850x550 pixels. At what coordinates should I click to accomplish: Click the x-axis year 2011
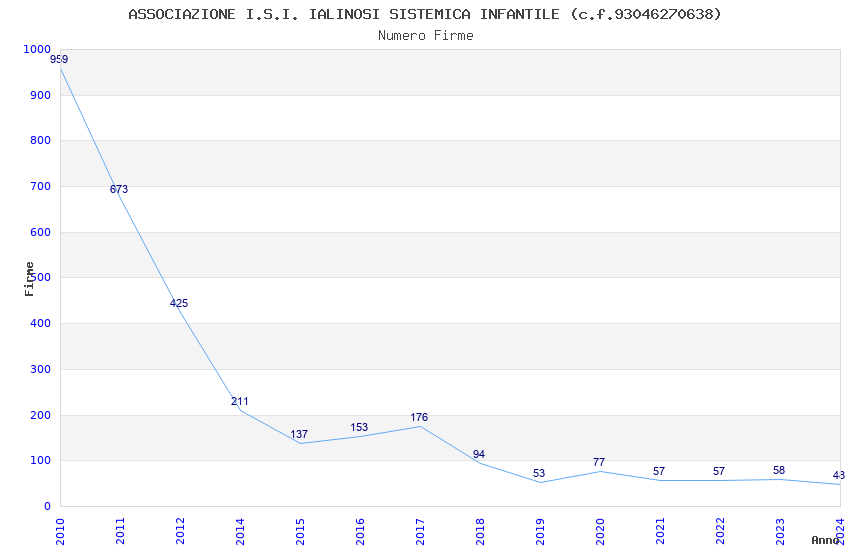click(x=120, y=531)
